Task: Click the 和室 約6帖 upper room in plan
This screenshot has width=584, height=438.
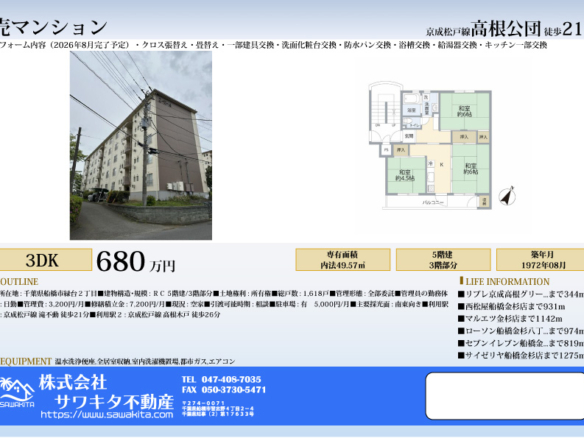Action: (464, 111)
